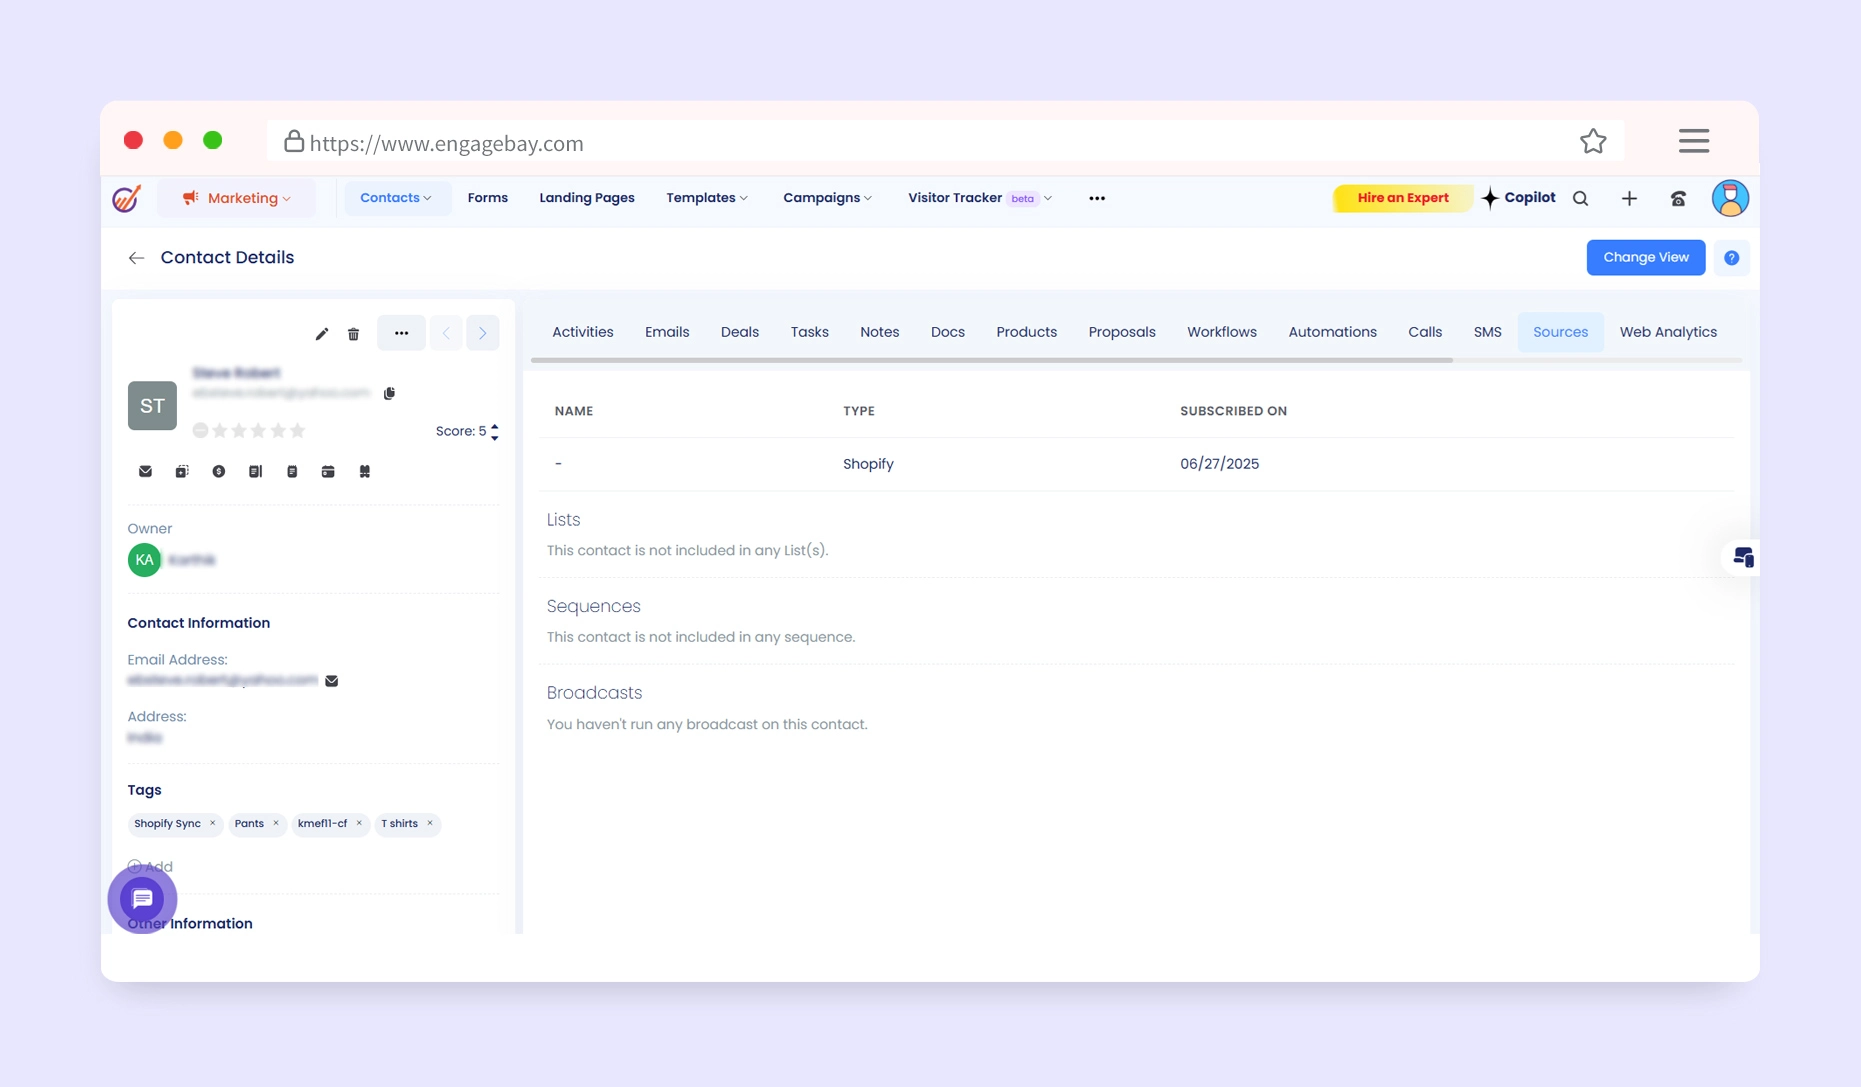Switch to the Activities tab
Viewport: 1861px width, 1087px height.
point(582,332)
